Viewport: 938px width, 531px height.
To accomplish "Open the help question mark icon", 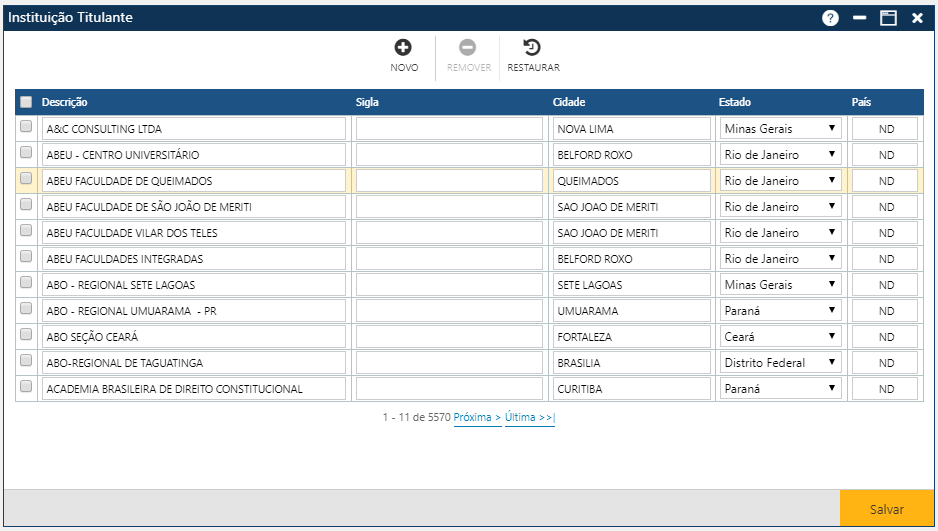I will (x=830, y=18).
